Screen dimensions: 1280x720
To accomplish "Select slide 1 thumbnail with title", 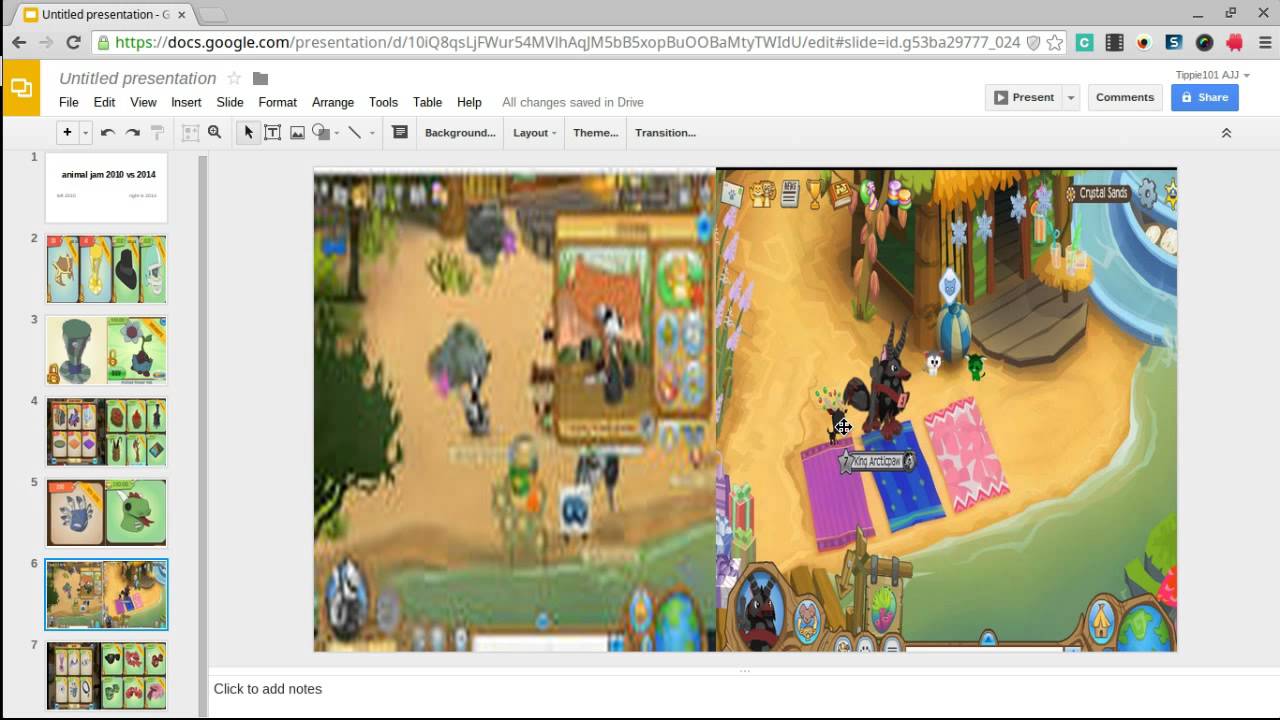I will click(x=106, y=187).
